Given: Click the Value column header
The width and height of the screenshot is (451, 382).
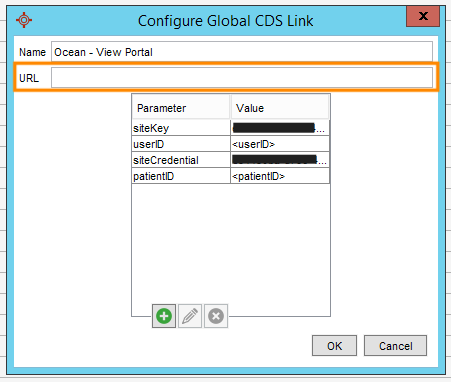Looking at the screenshot, I should click(x=280, y=108).
